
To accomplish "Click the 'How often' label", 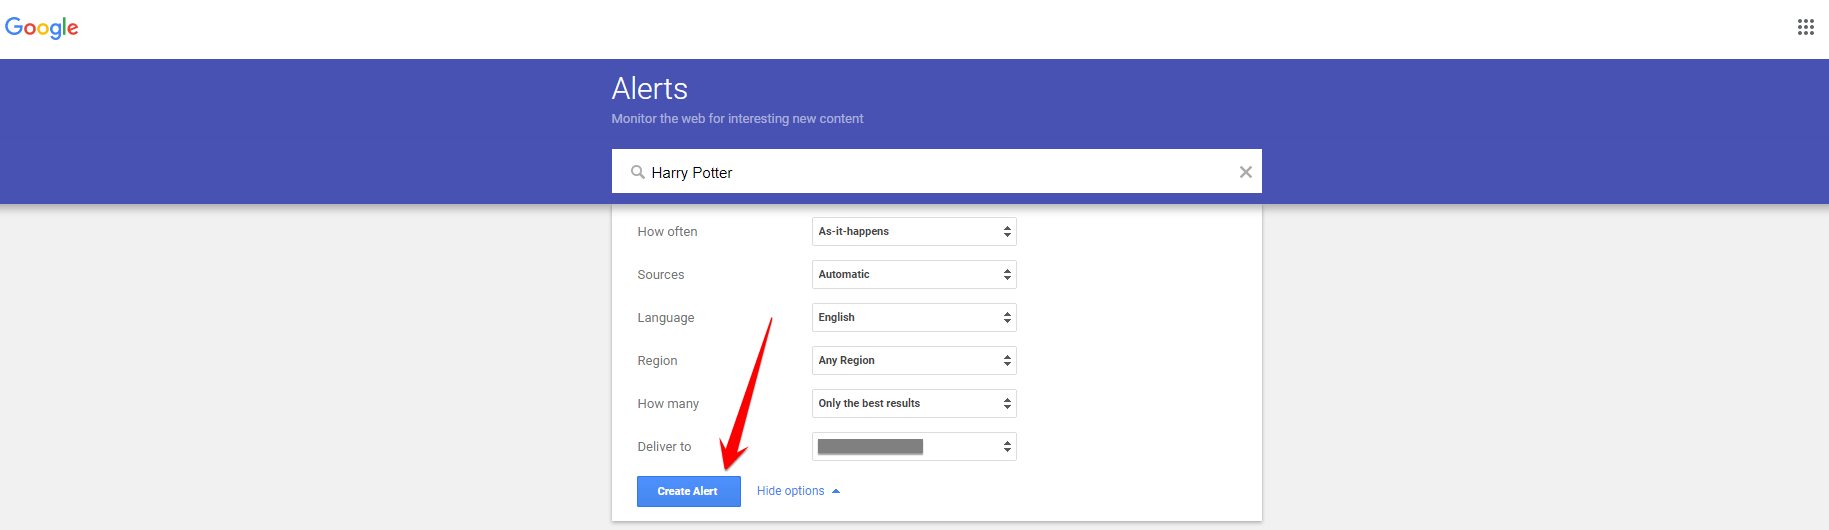I will coord(667,232).
